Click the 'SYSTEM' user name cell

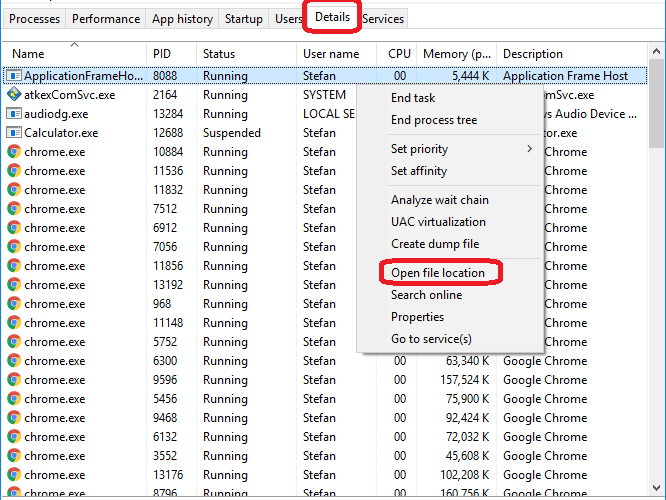point(324,95)
